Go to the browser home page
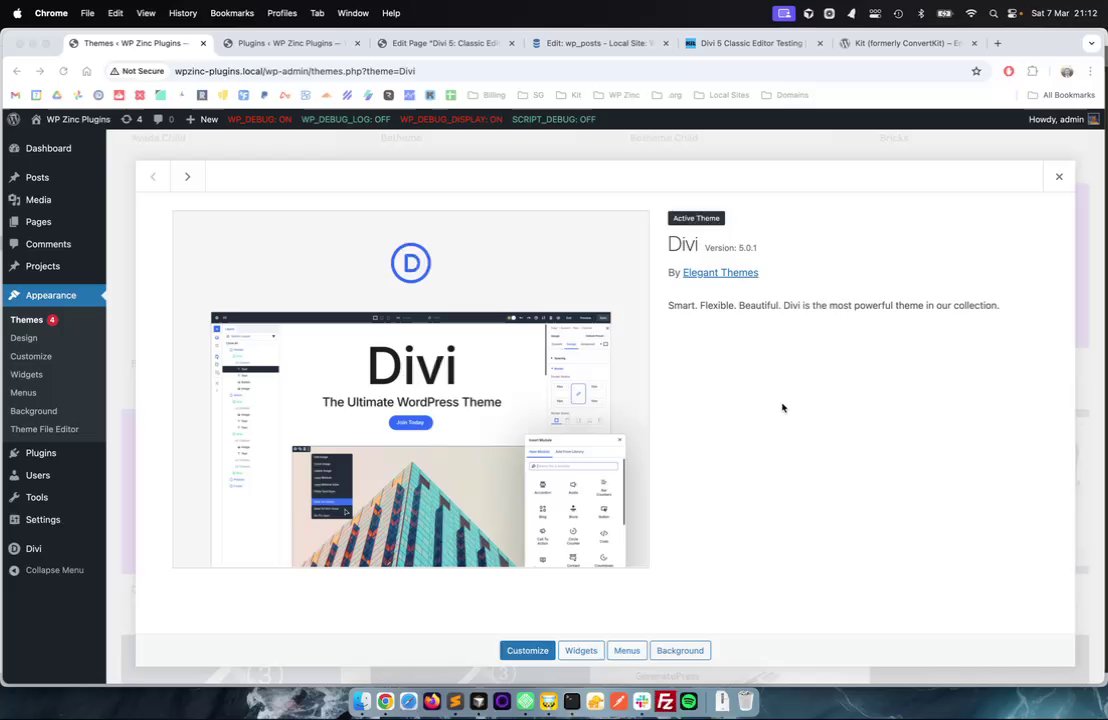Image resolution: width=1108 pixels, height=720 pixels. tap(86, 71)
